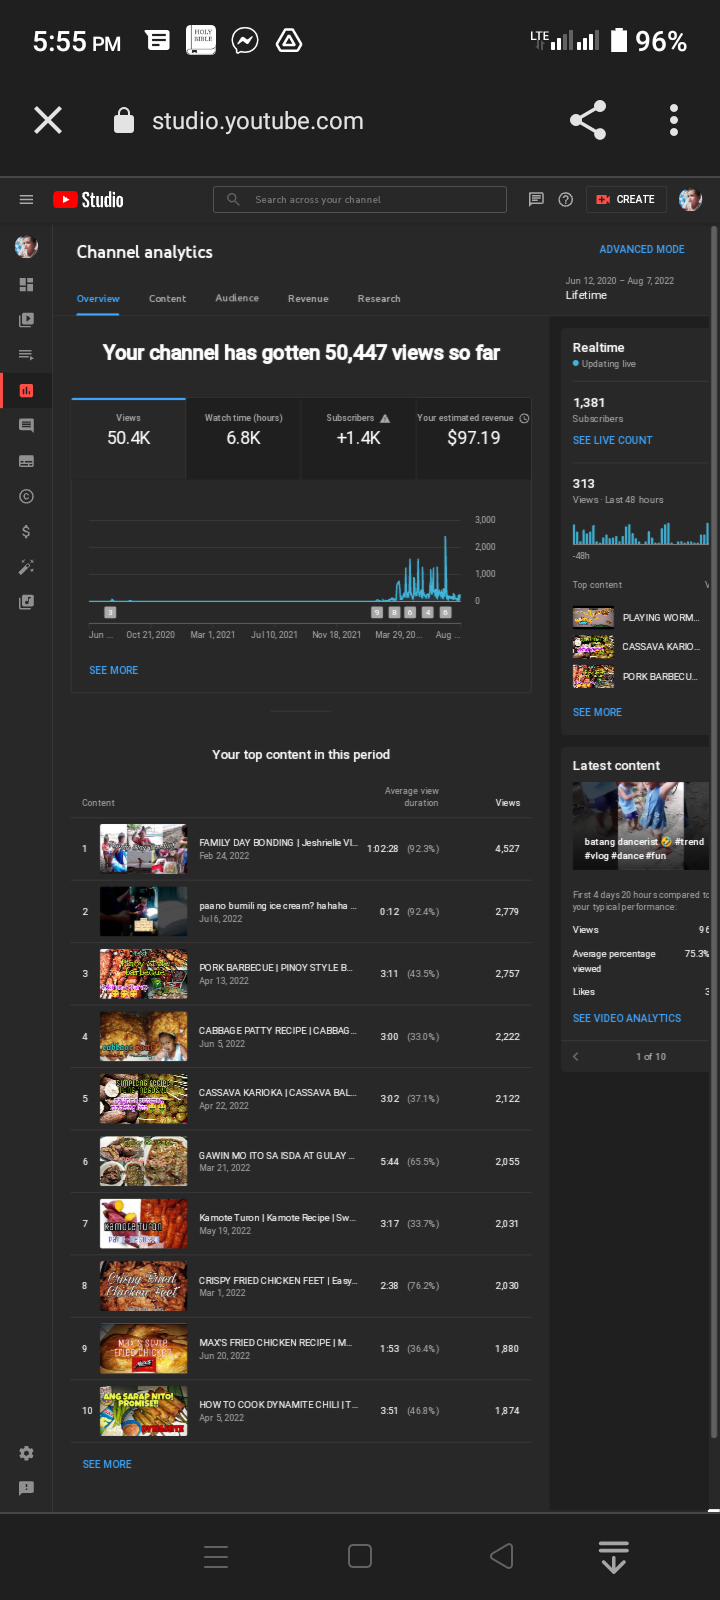Viewport: 720px width, 1600px height.
Task: Switch to the Audience tab
Action: point(237,298)
